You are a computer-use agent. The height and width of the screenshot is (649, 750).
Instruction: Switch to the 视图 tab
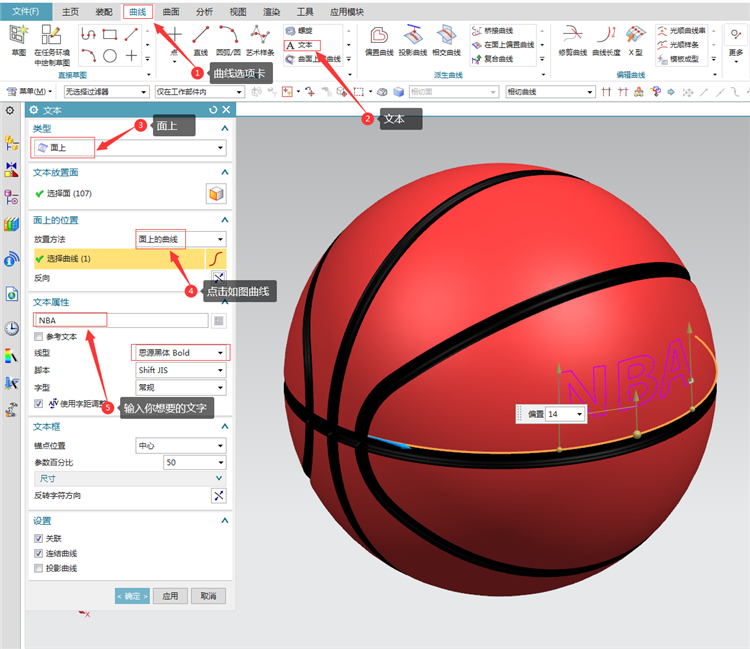coord(238,12)
